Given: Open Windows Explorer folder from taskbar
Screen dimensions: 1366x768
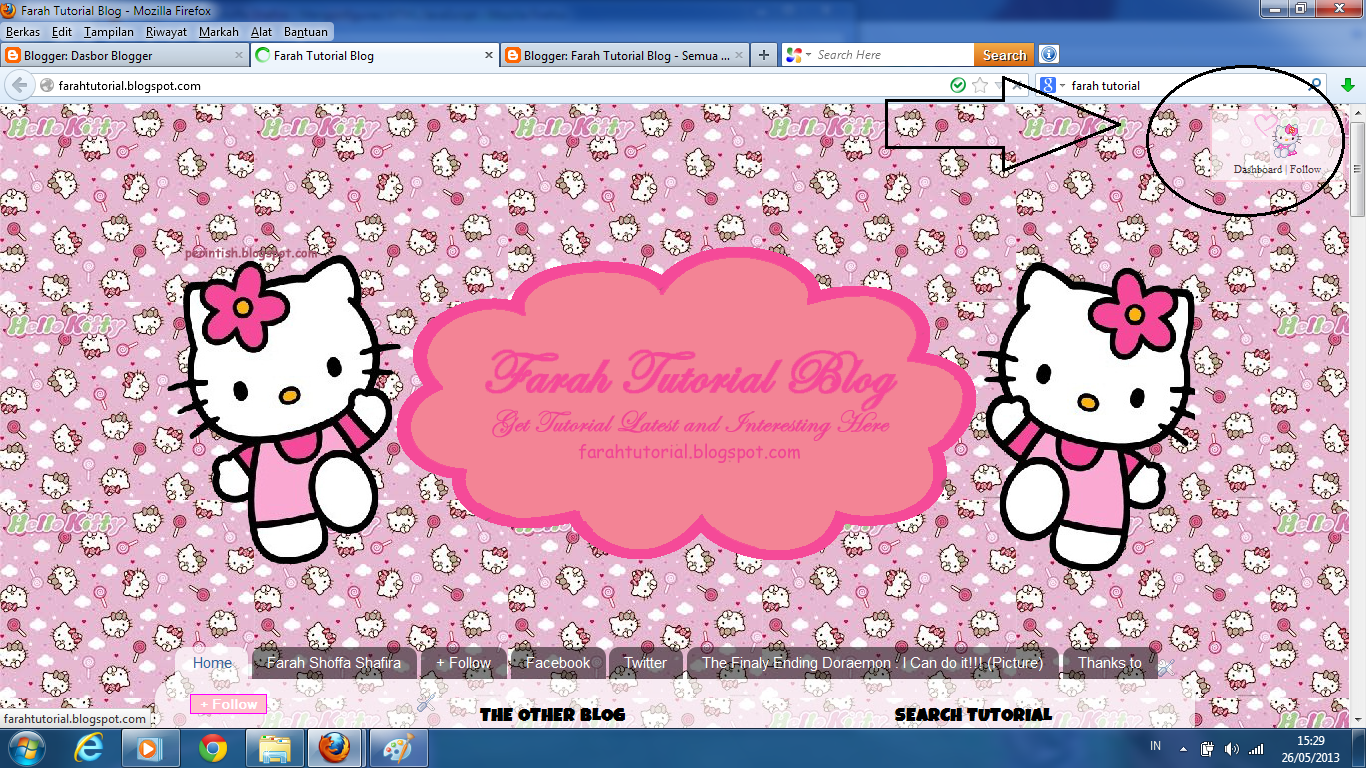Looking at the screenshot, I should click(275, 748).
